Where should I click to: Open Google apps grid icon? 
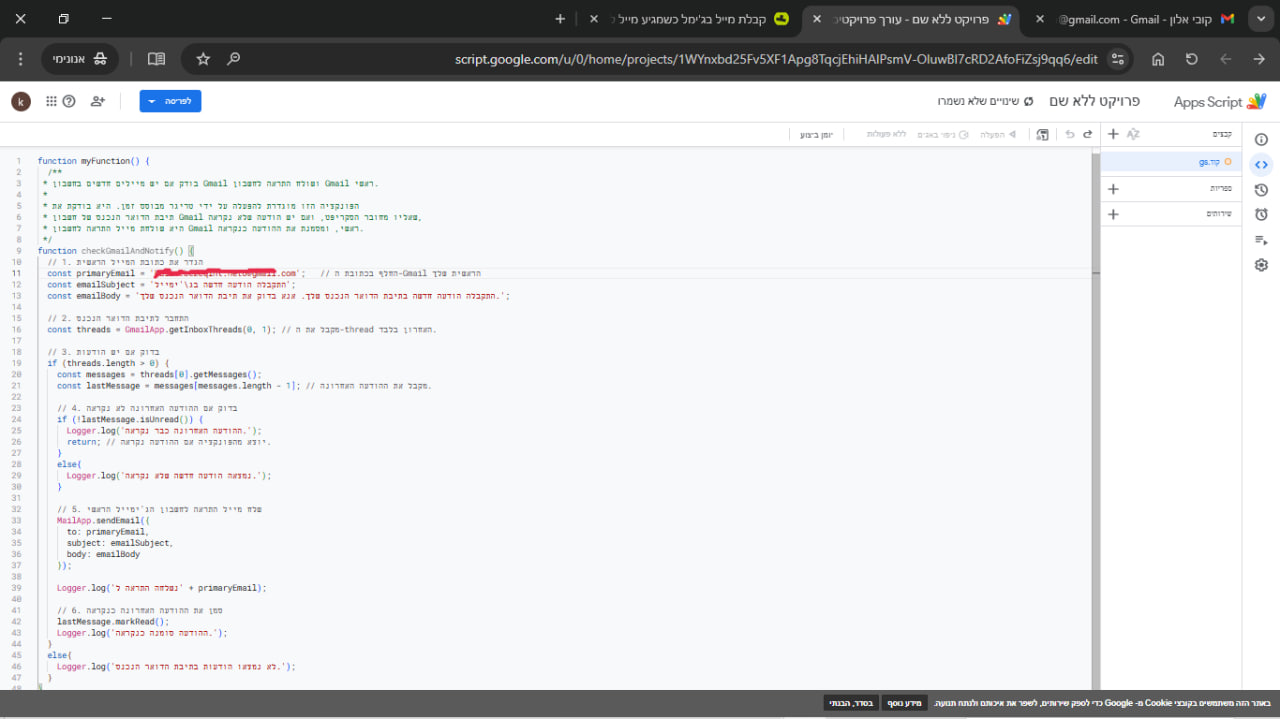(x=51, y=101)
